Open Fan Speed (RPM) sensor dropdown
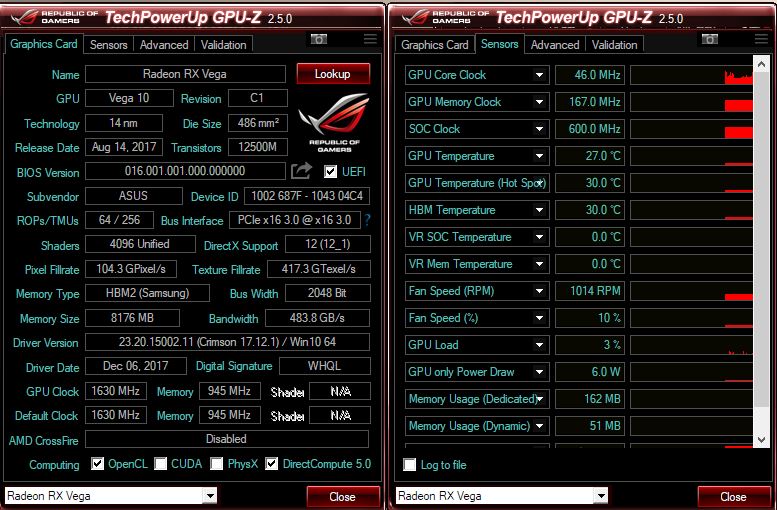Viewport: 777px width, 510px height. pyautogui.click(x=539, y=291)
